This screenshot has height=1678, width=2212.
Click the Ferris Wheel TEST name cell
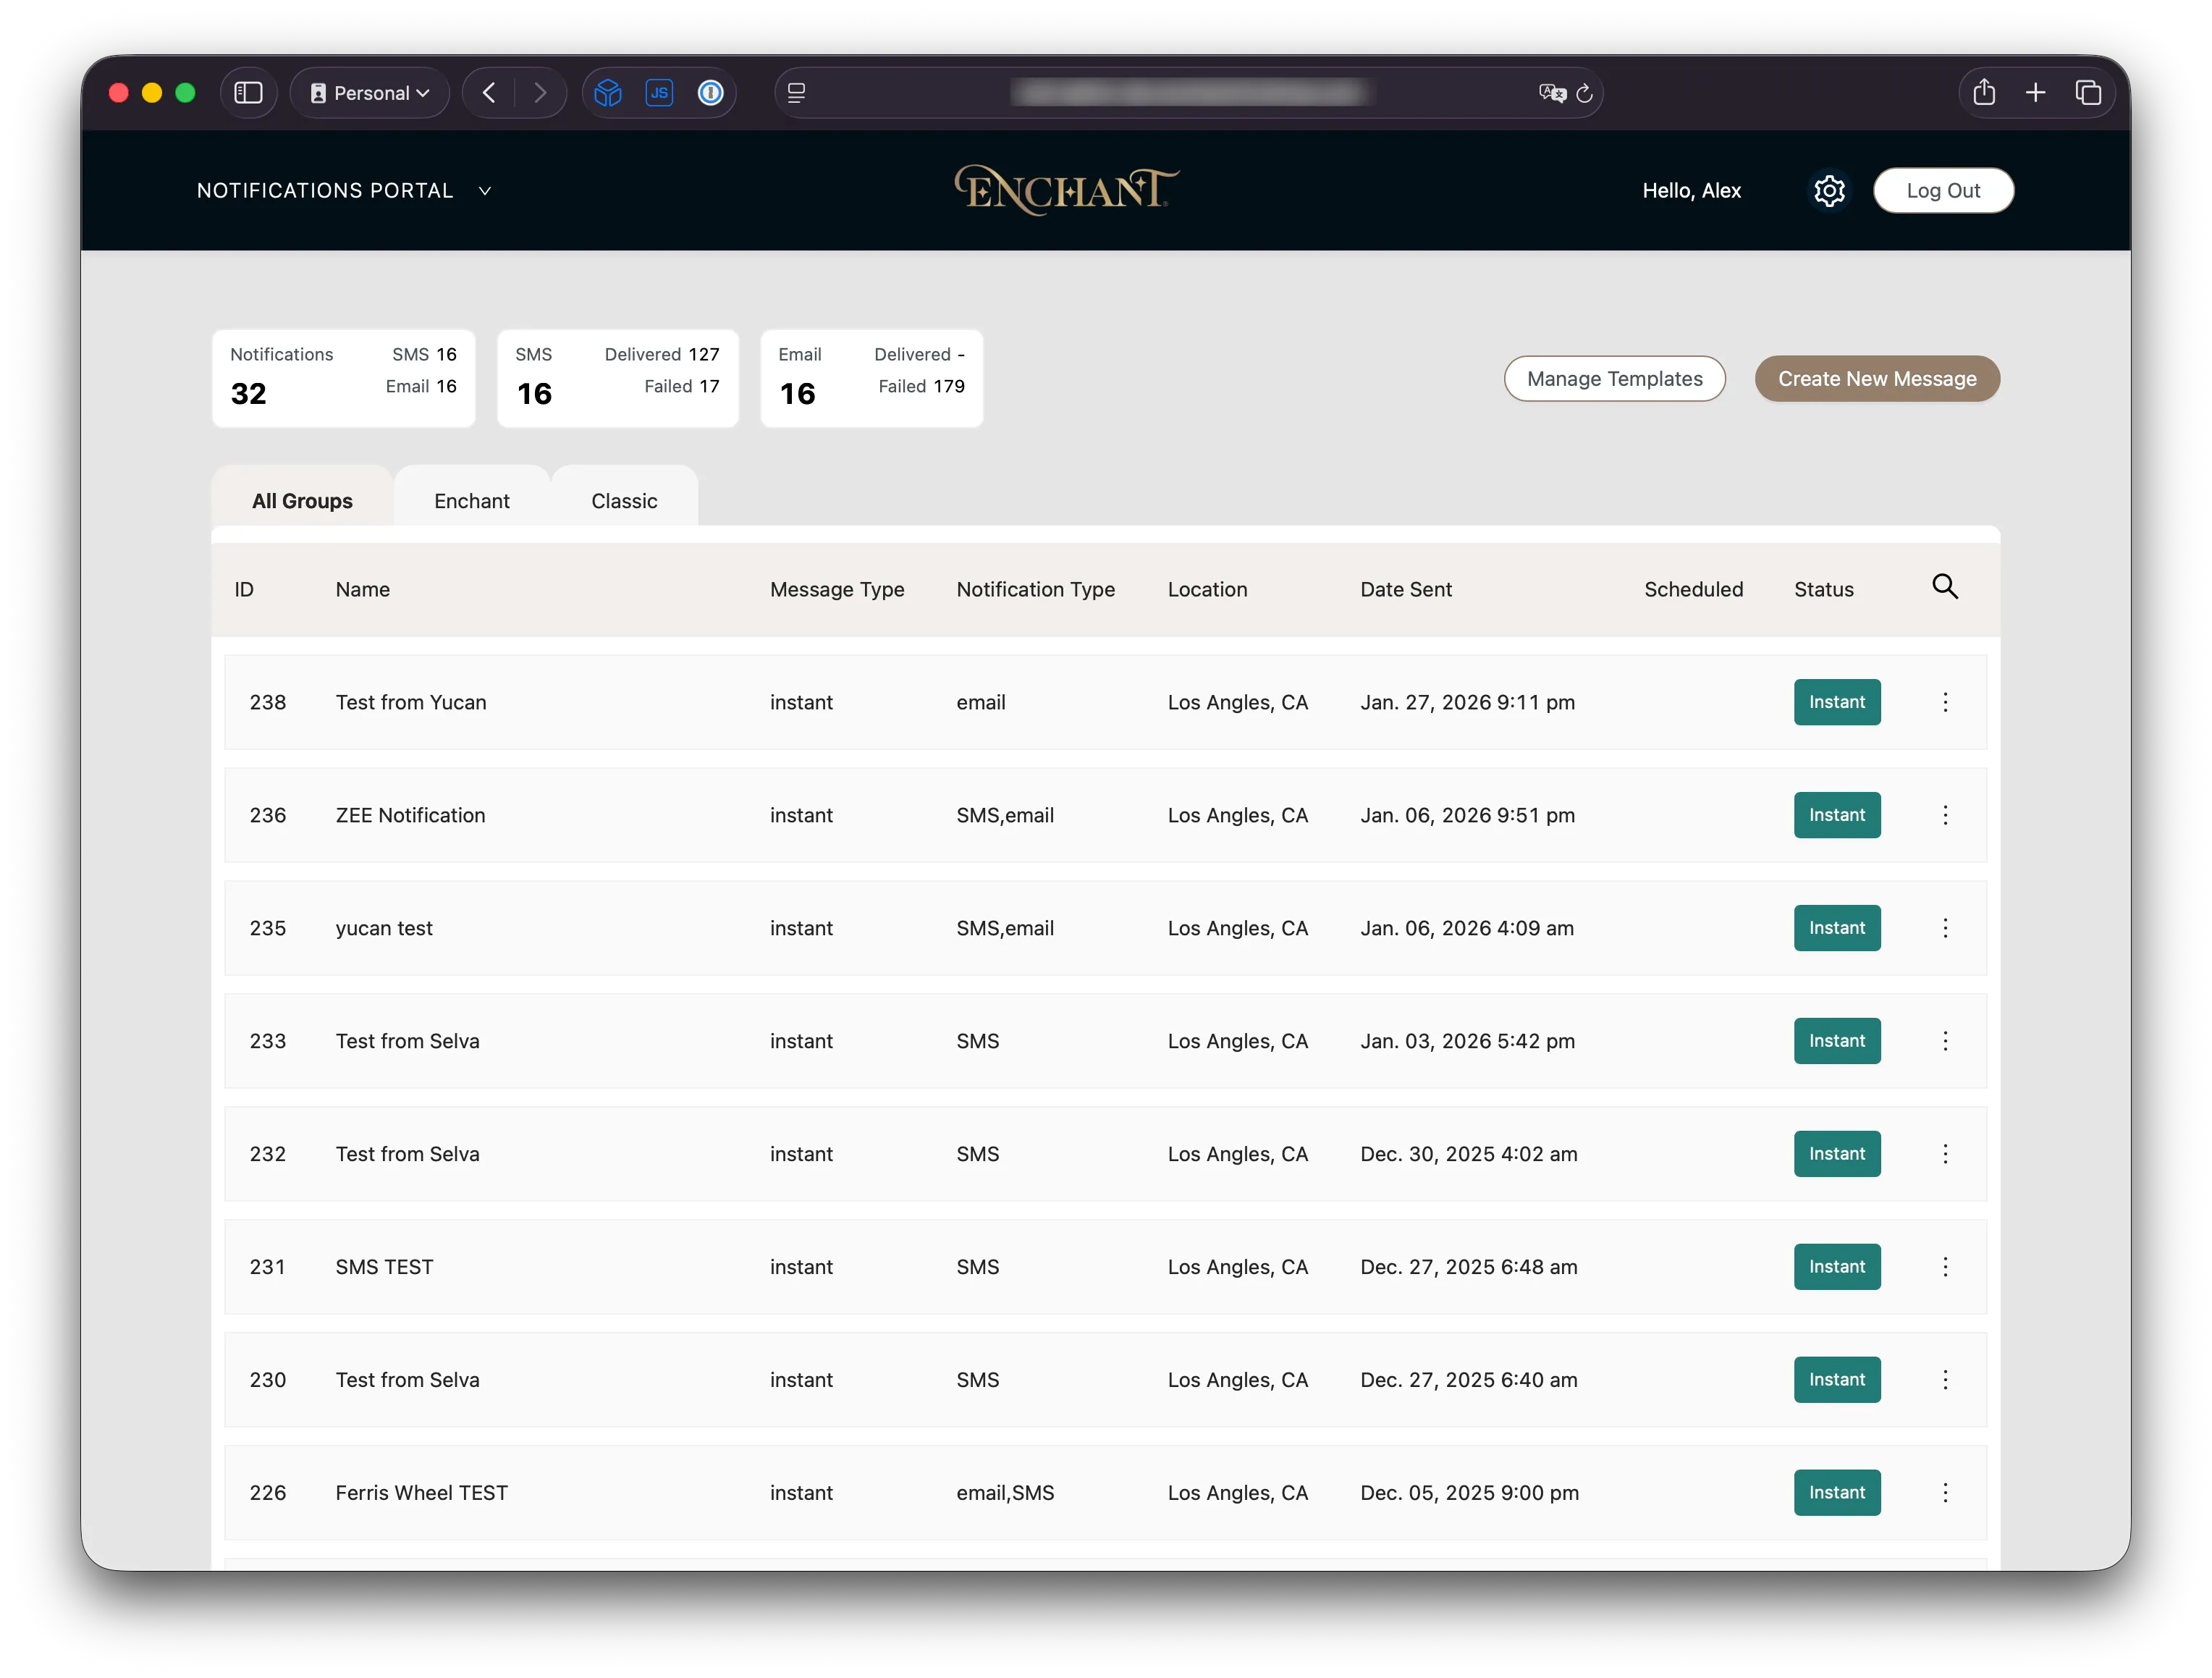[x=421, y=1493]
